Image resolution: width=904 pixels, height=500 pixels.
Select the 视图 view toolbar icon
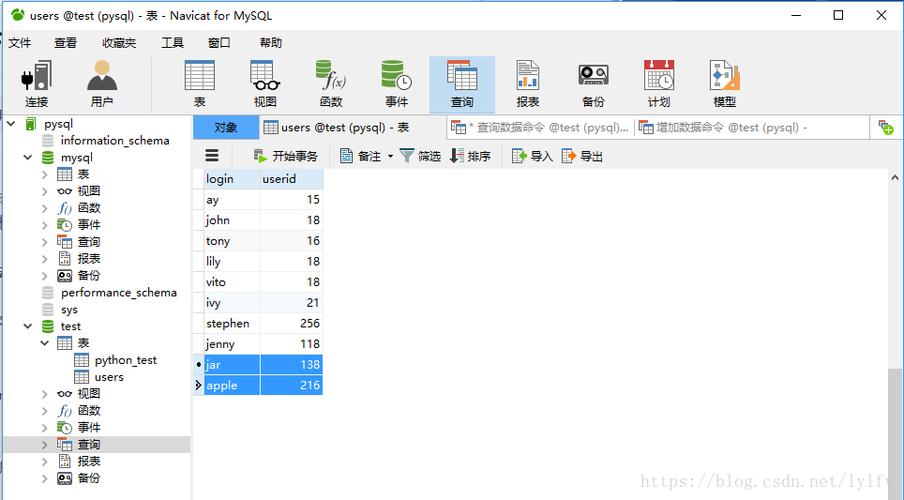coord(265,84)
